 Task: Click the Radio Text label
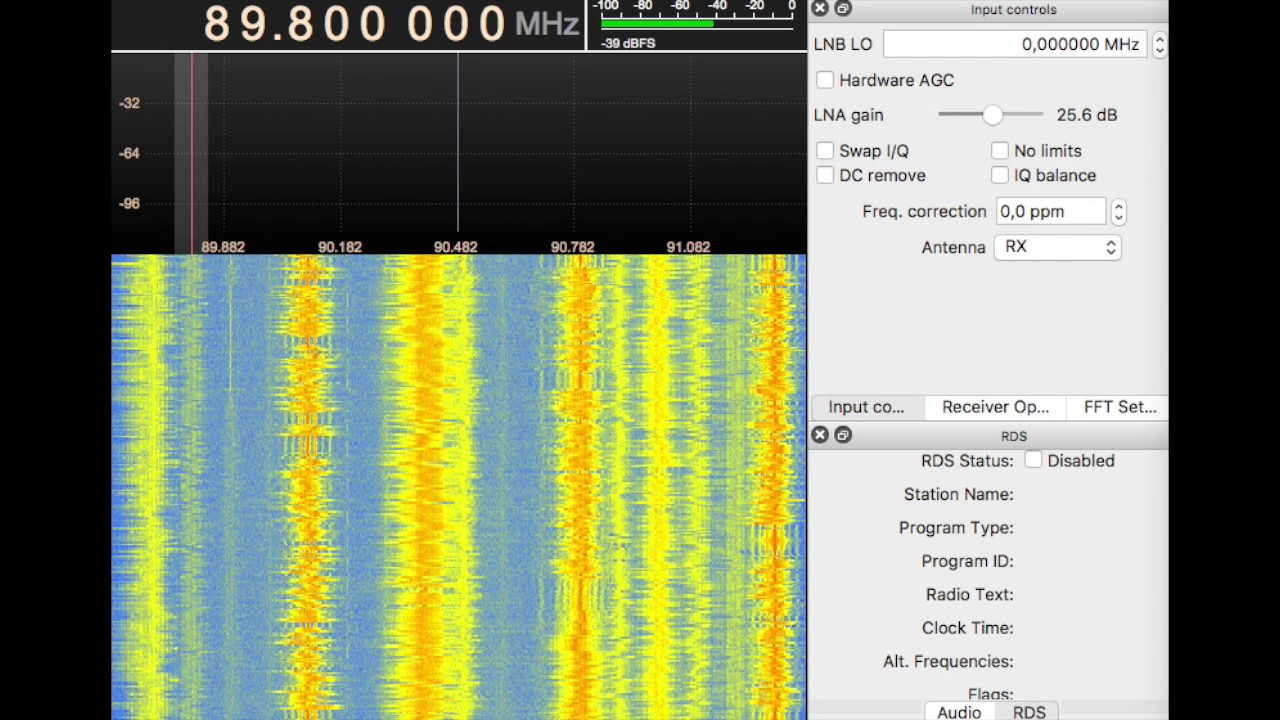(969, 594)
